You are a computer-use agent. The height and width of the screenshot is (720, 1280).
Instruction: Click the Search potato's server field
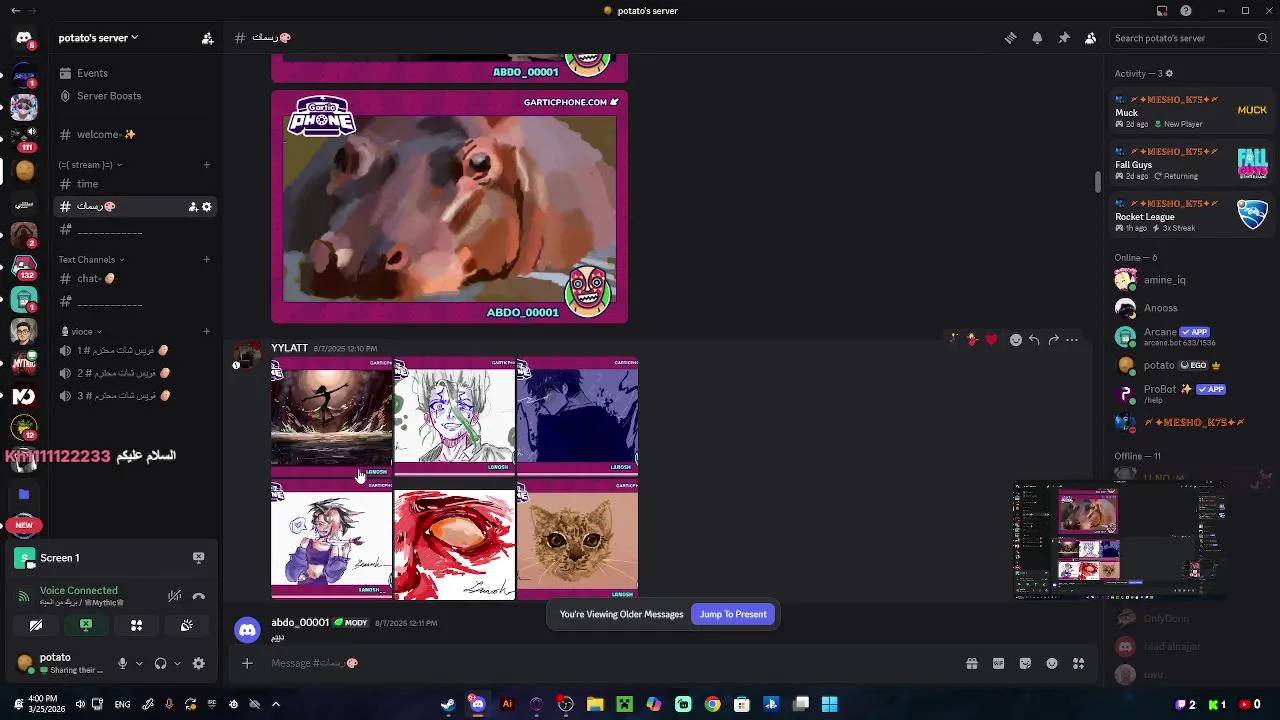pos(1190,38)
